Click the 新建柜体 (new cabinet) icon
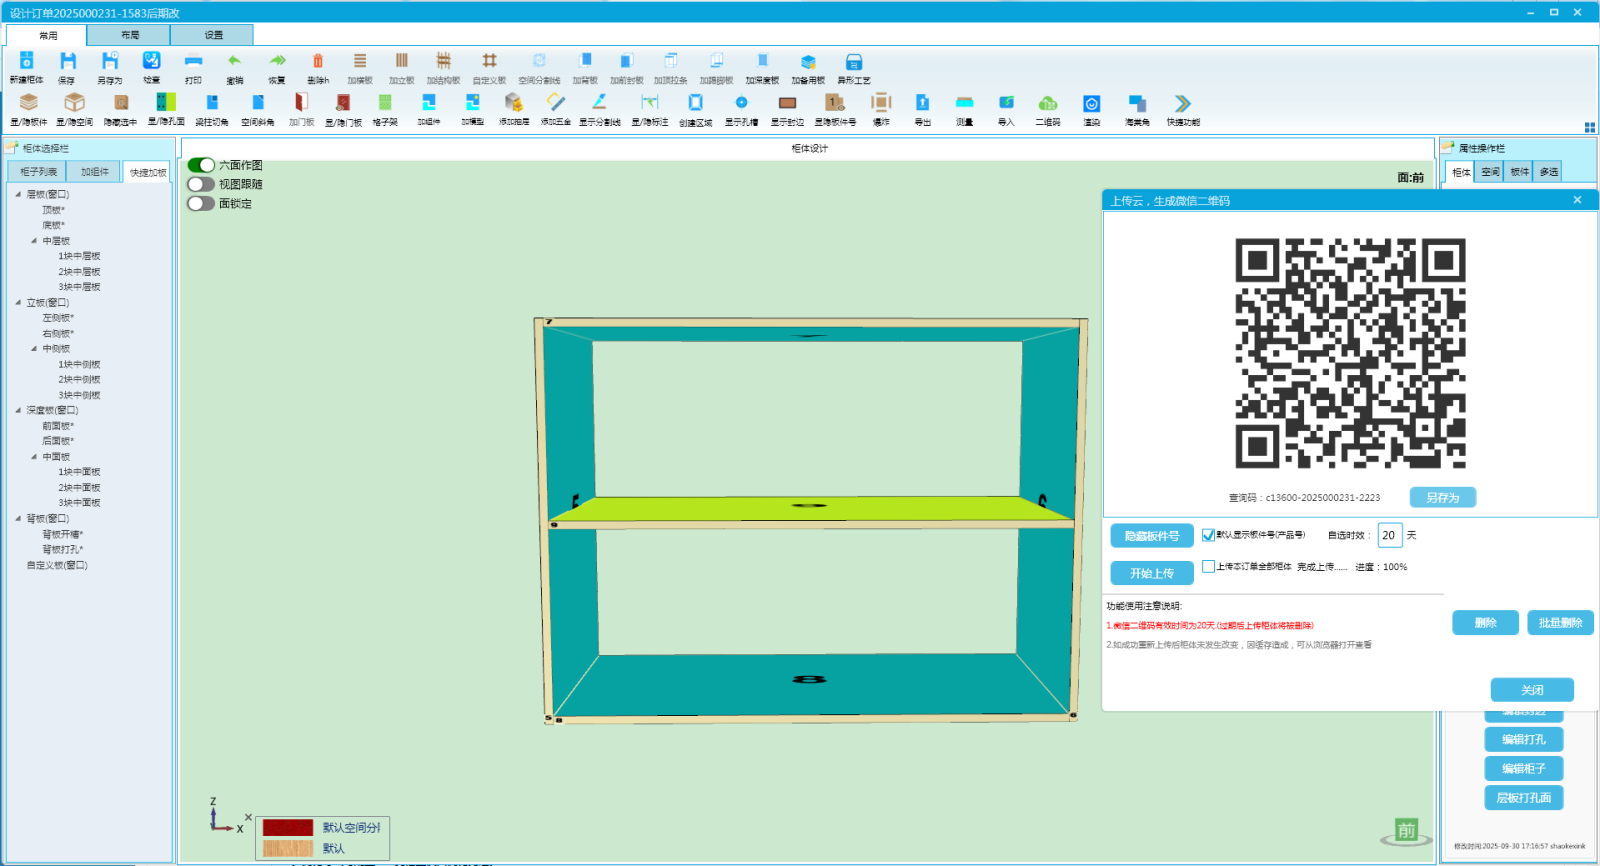Viewport: 1600px width, 866px height. (26, 62)
